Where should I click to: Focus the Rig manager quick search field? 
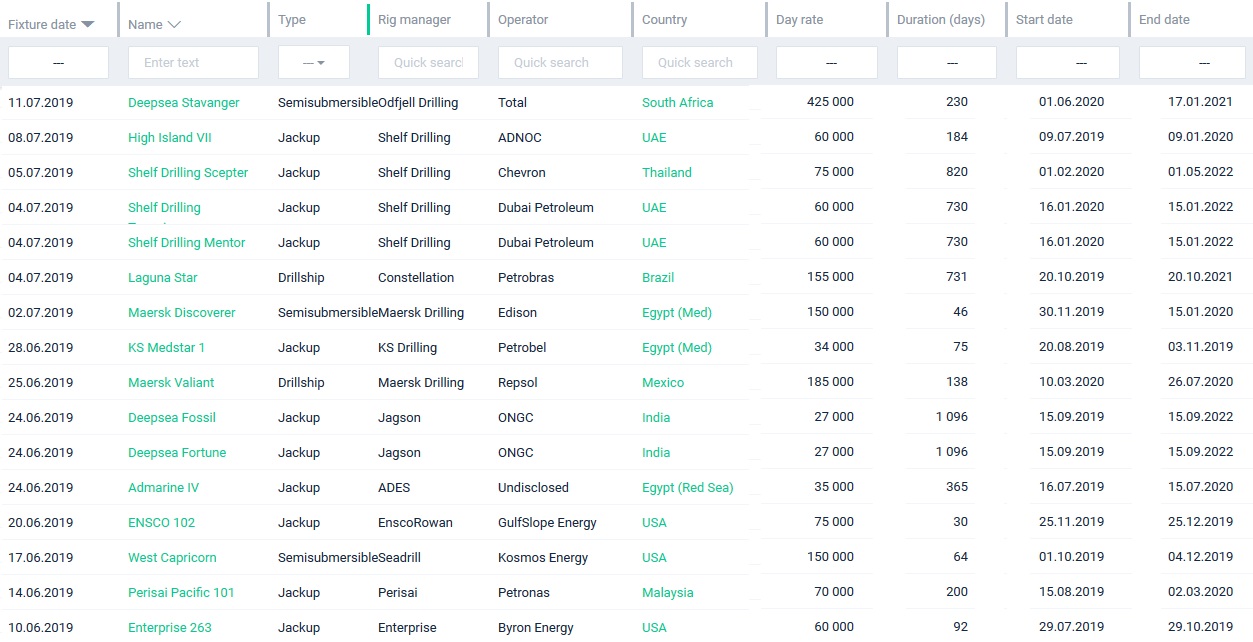tap(428, 62)
